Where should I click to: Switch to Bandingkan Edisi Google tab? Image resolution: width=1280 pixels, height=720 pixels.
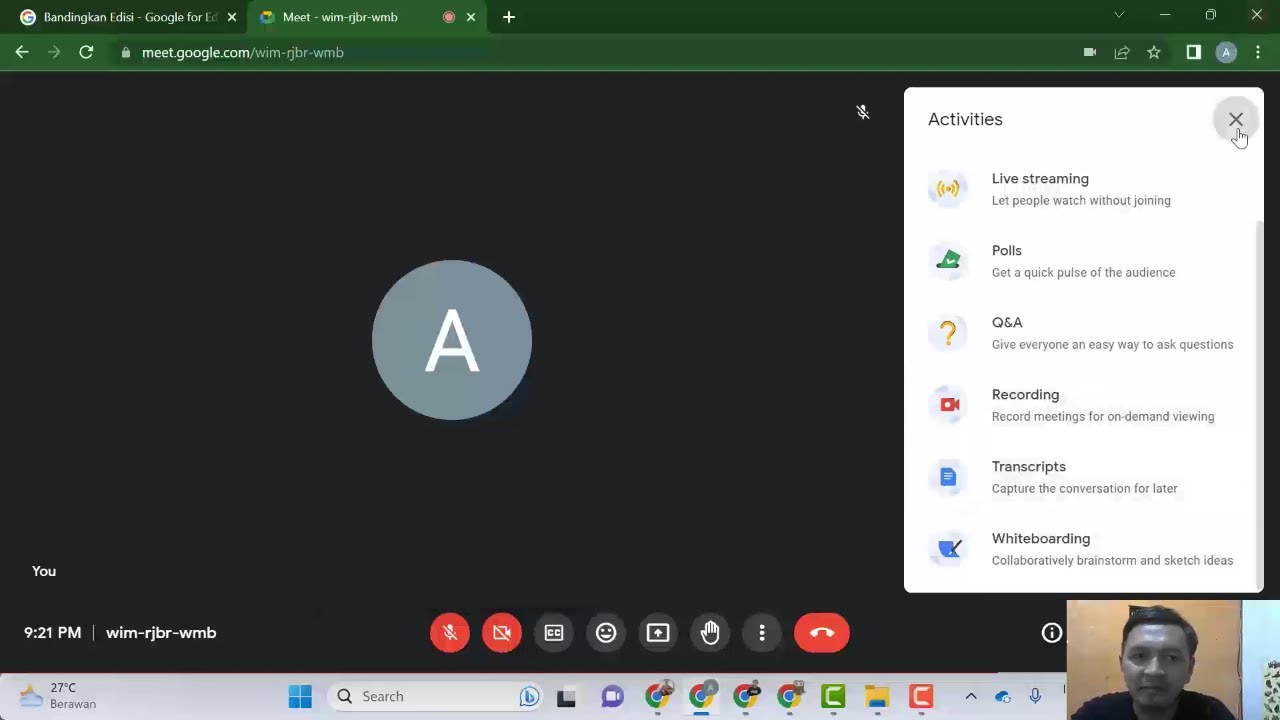tap(128, 17)
